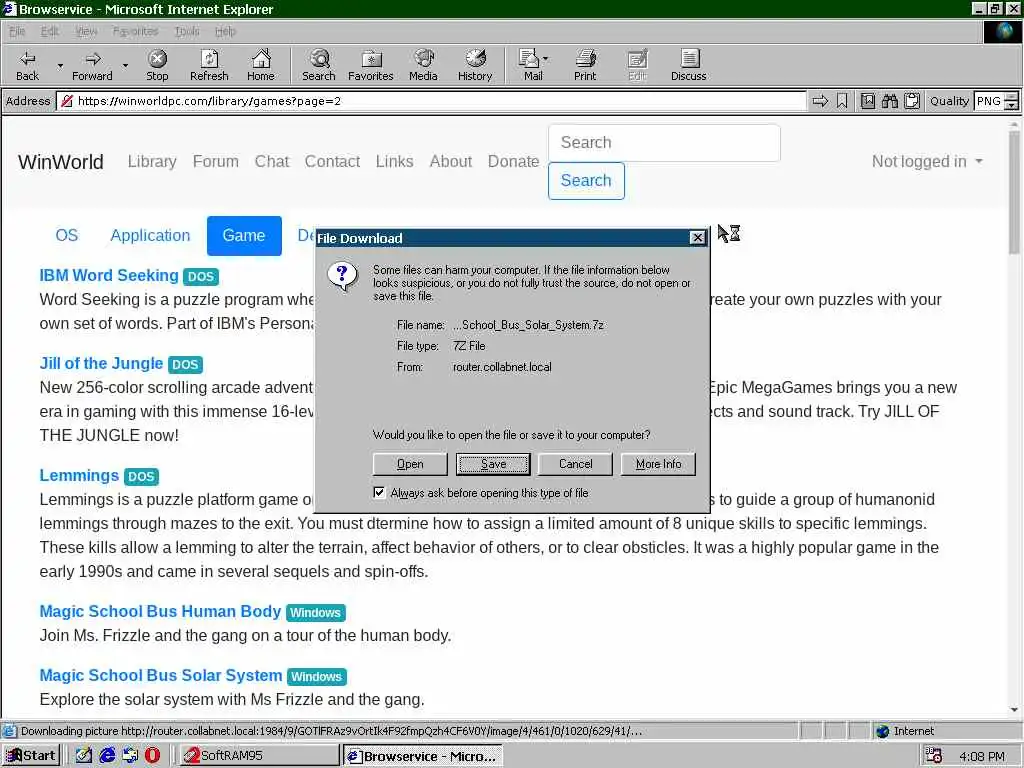Viewport: 1024px width, 768px height.
Task: Click the vertical page scrollbar thumb
Action: point(1014,192)
